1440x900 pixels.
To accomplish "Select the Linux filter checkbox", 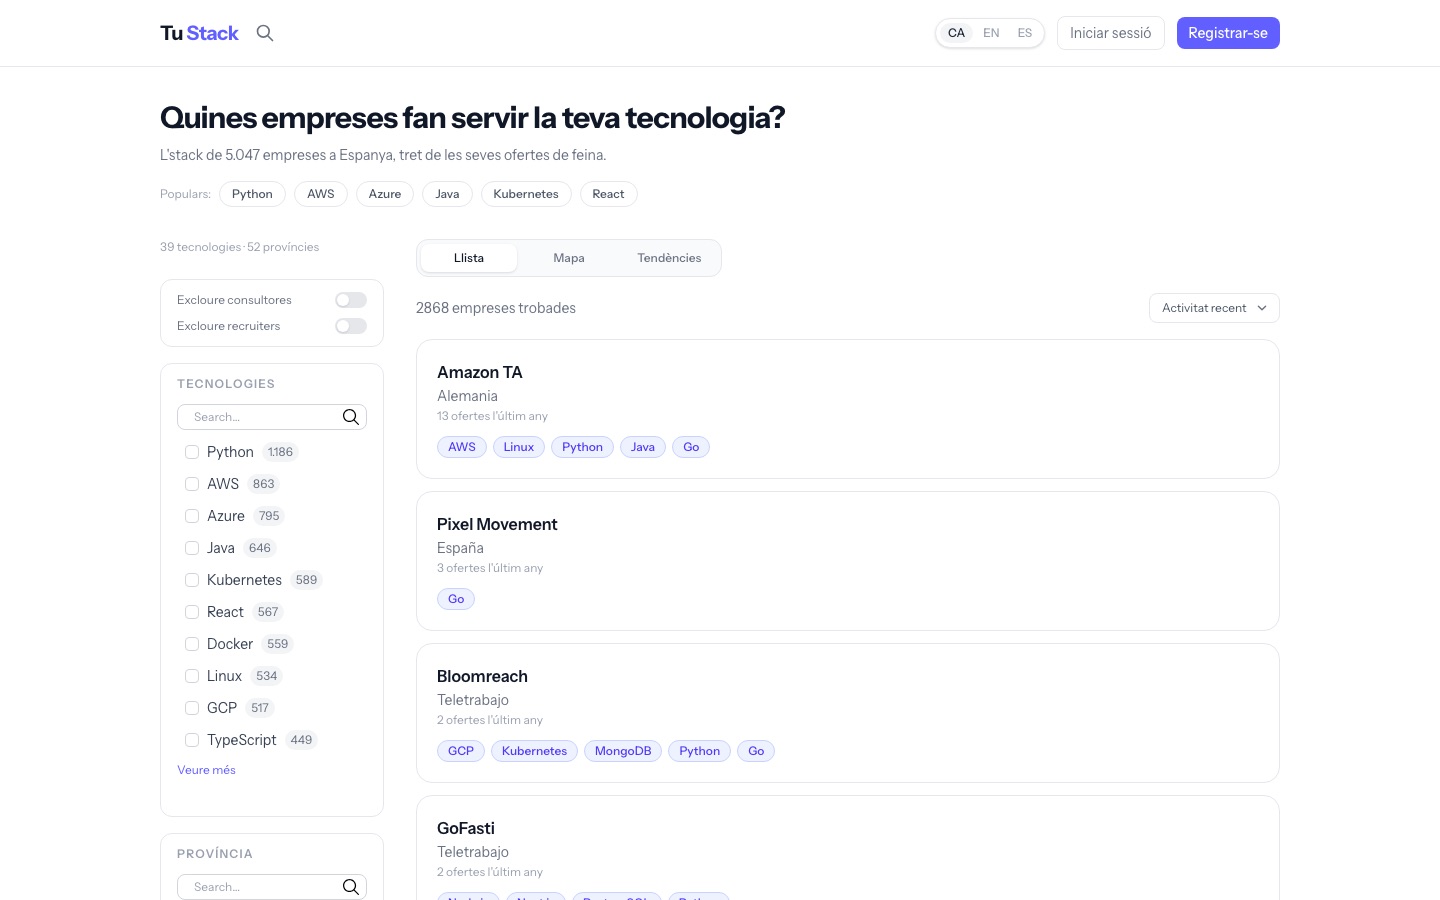I will pos(192,676).
